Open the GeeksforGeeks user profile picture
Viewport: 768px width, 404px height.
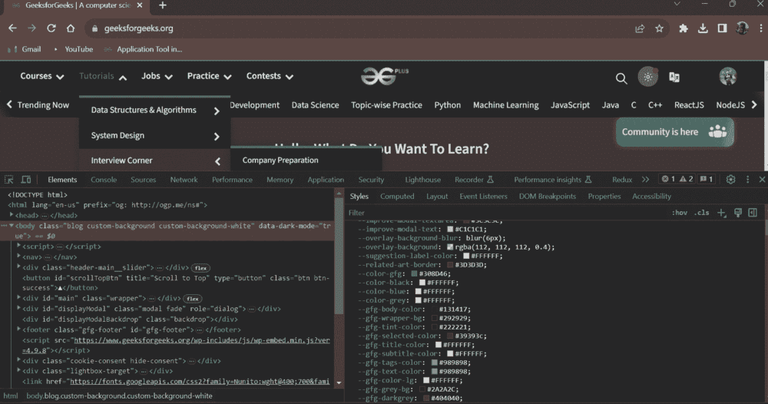click(x=728, y=76)
